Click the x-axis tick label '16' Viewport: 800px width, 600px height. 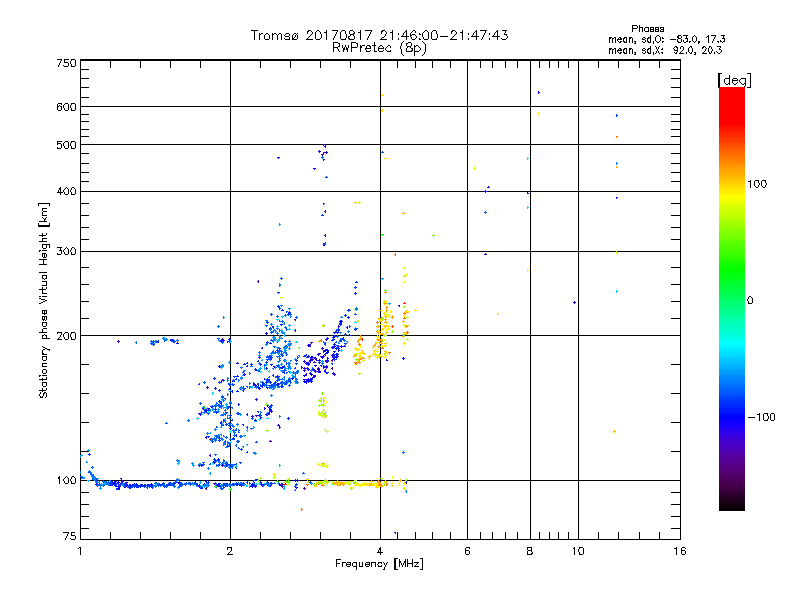[x=680, y=551]
